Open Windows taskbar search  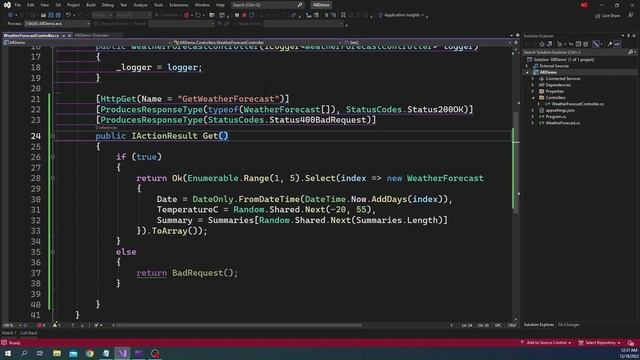pos(24,353)
